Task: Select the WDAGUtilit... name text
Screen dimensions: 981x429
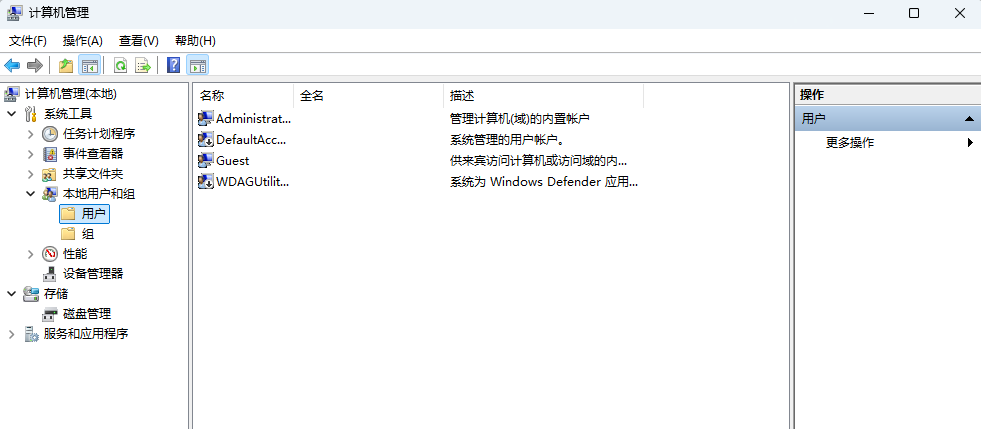Action: click(x=253, y=182)
